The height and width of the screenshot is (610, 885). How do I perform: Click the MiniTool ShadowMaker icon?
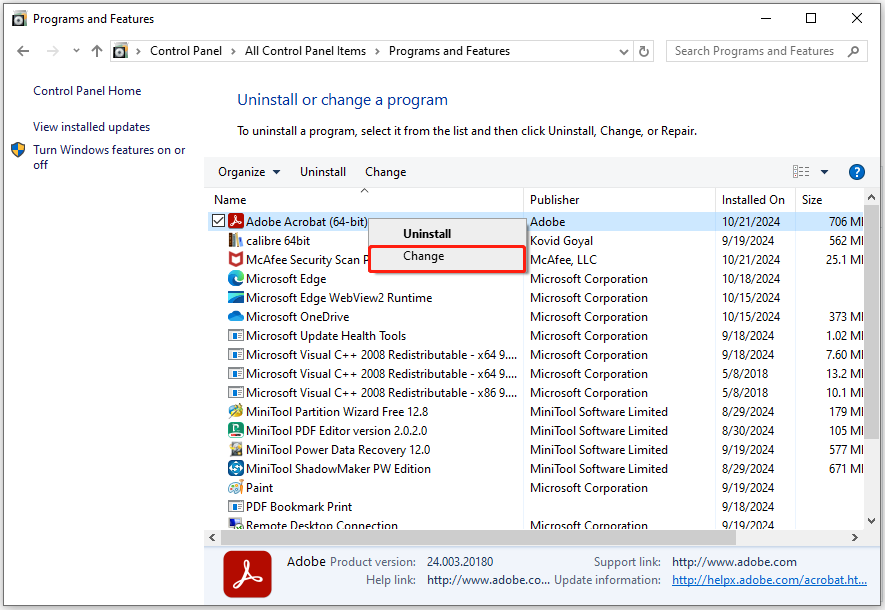[x=236, y=468]
